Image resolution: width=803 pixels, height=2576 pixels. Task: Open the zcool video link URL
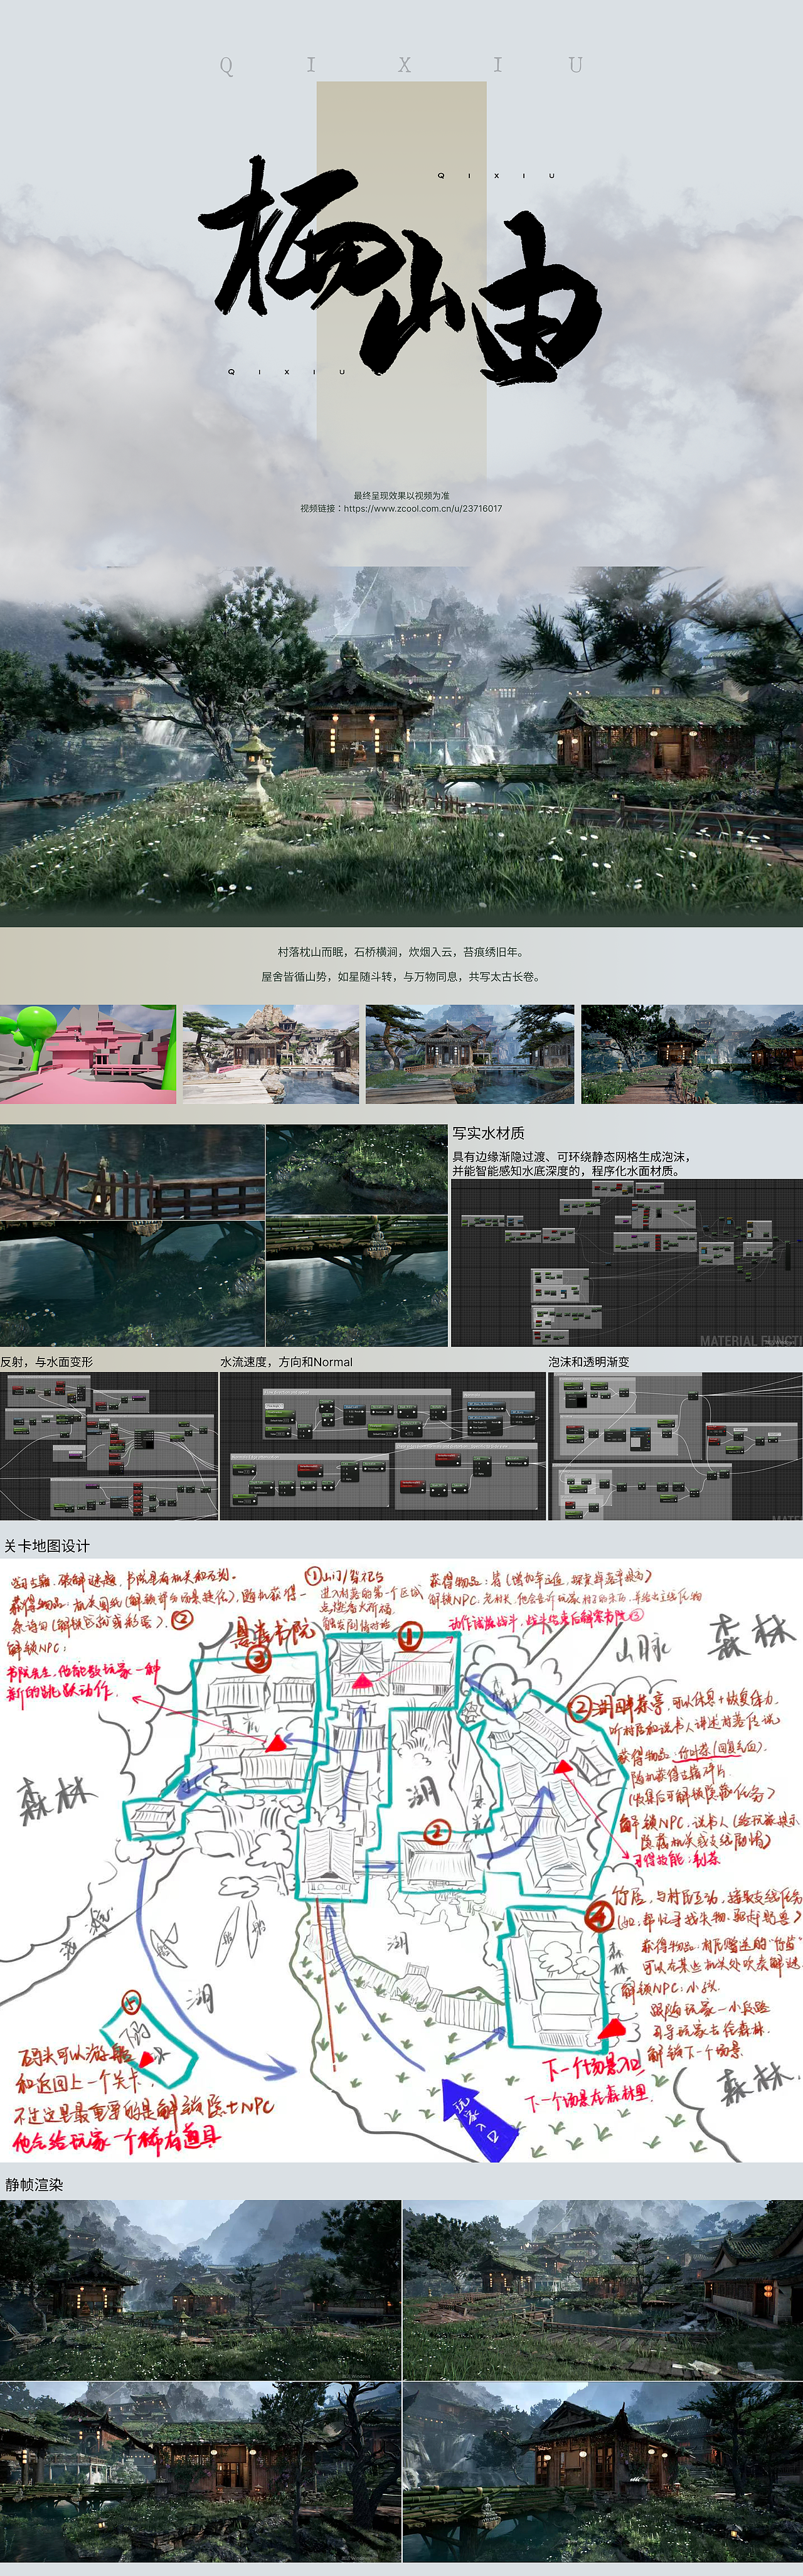pyautogui.click(x=423, y=508)
